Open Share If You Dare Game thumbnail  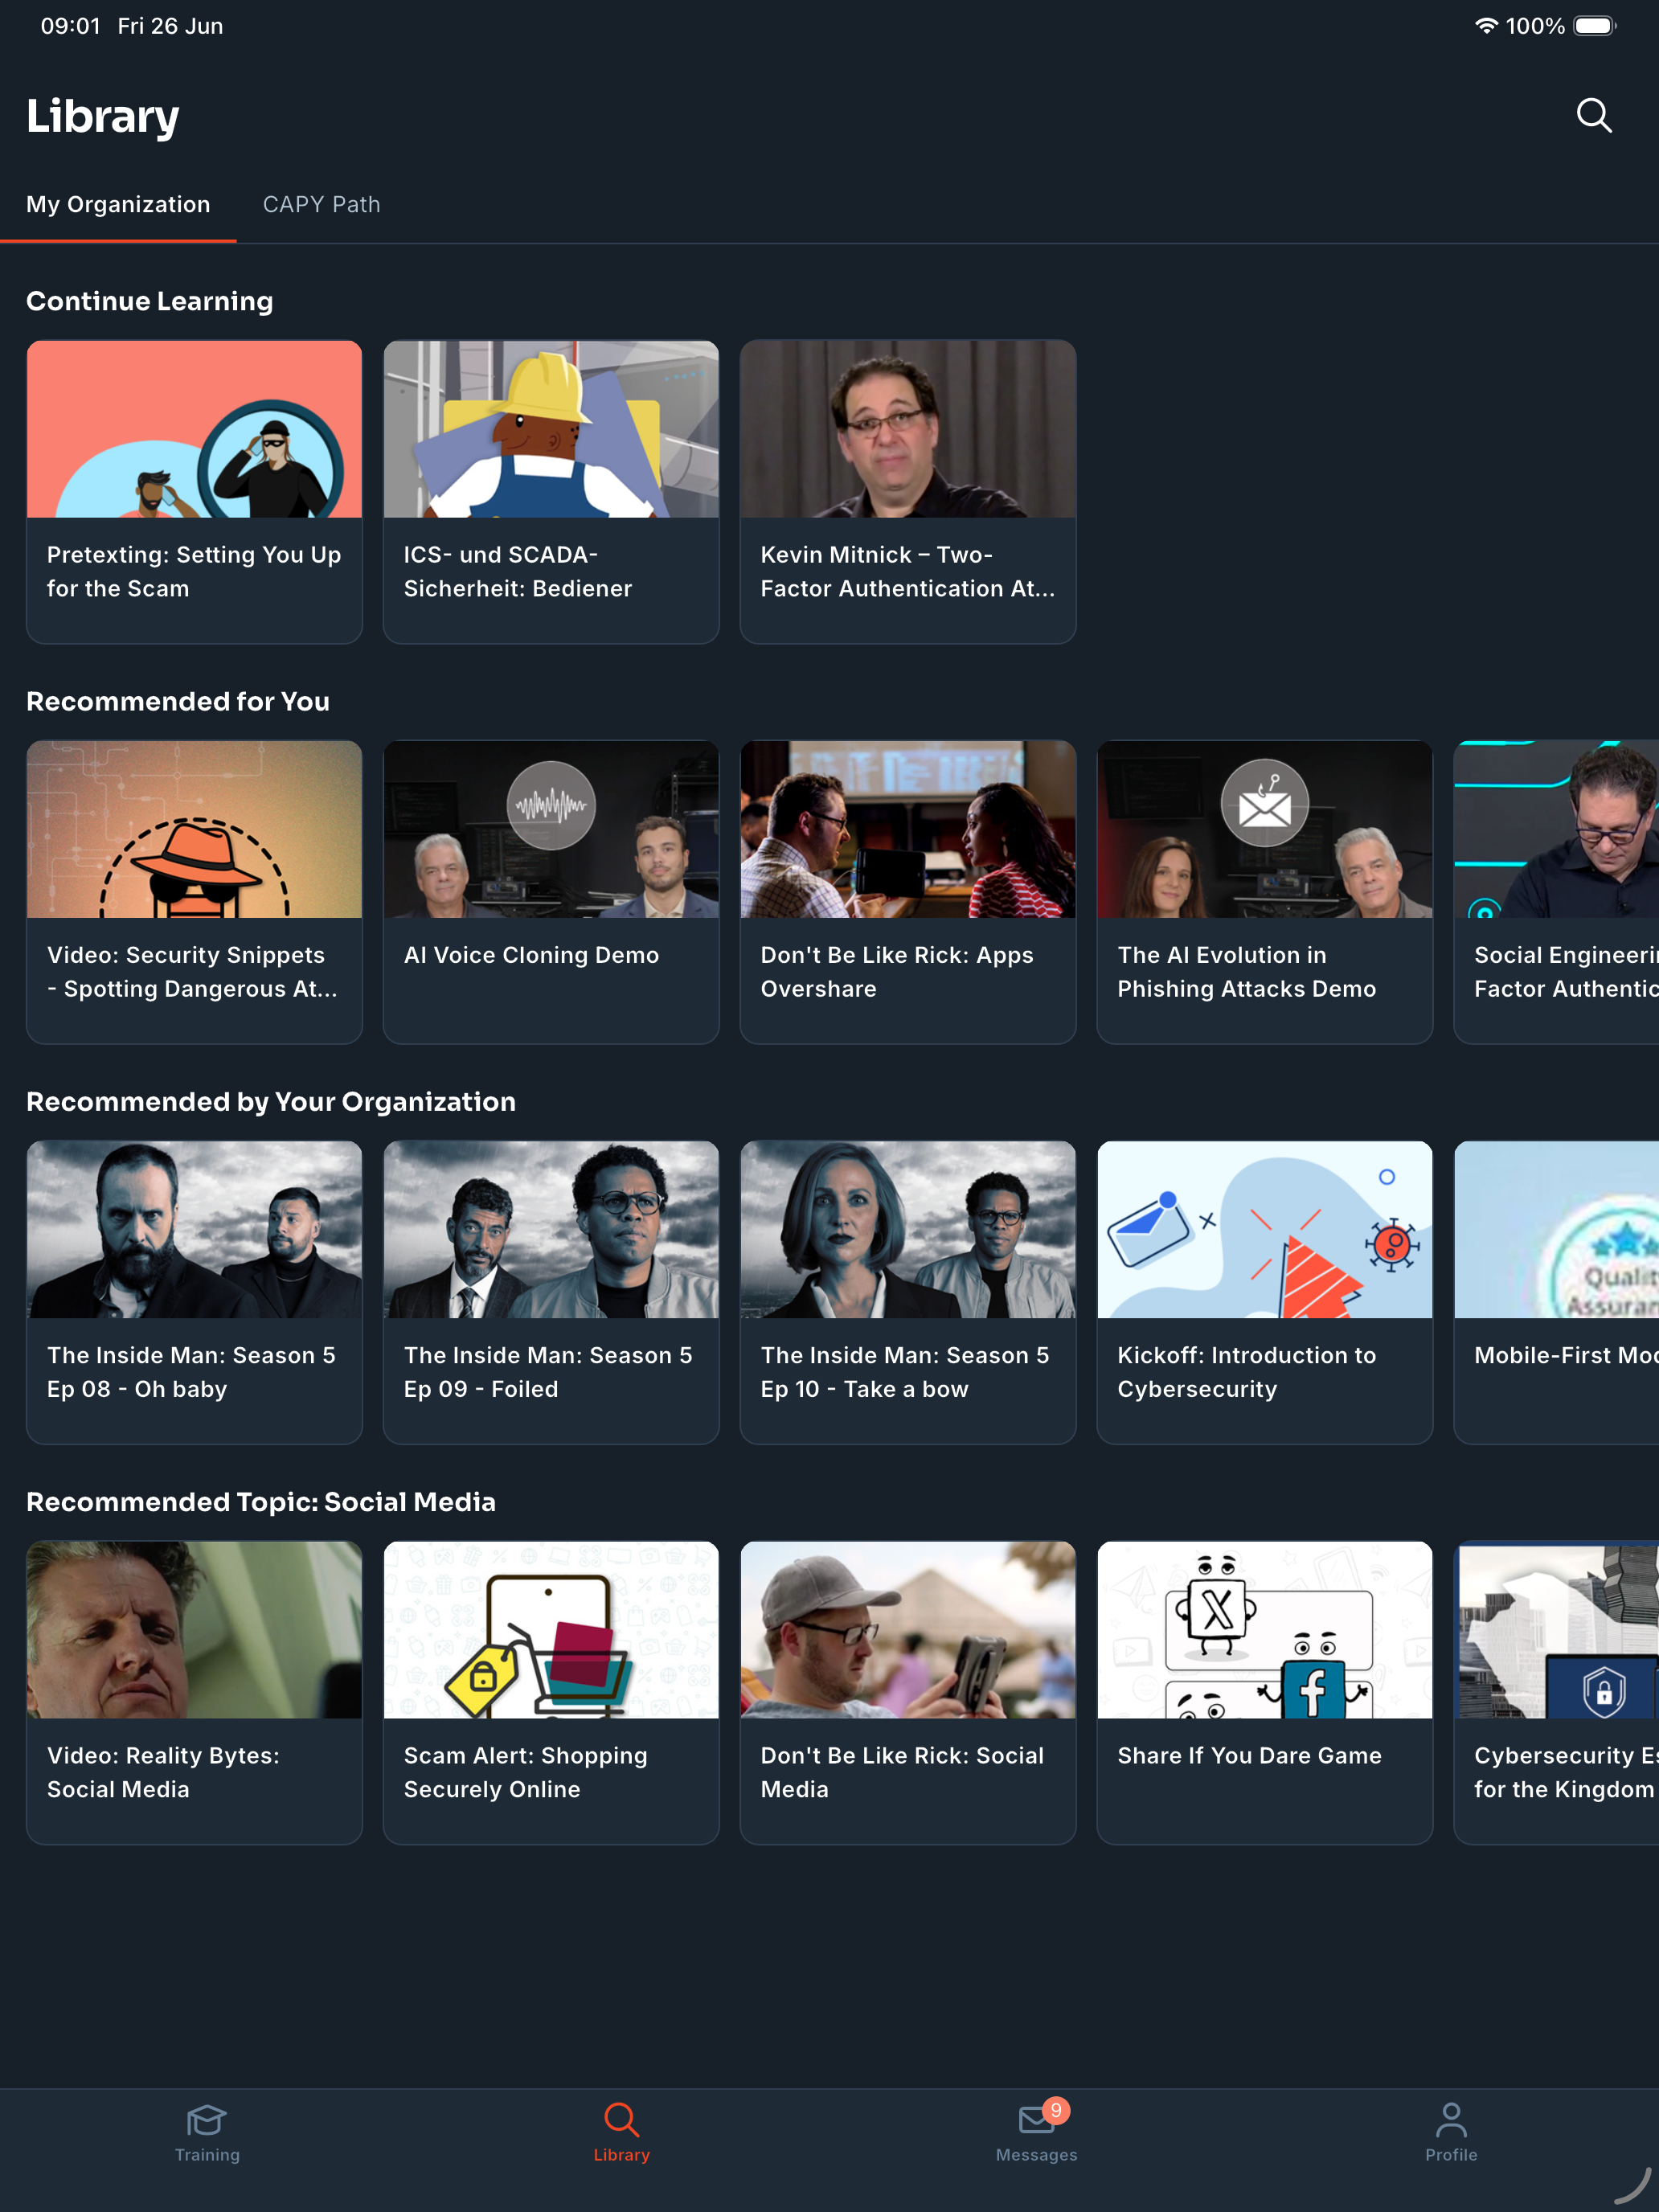[x=1264, y=1630]
